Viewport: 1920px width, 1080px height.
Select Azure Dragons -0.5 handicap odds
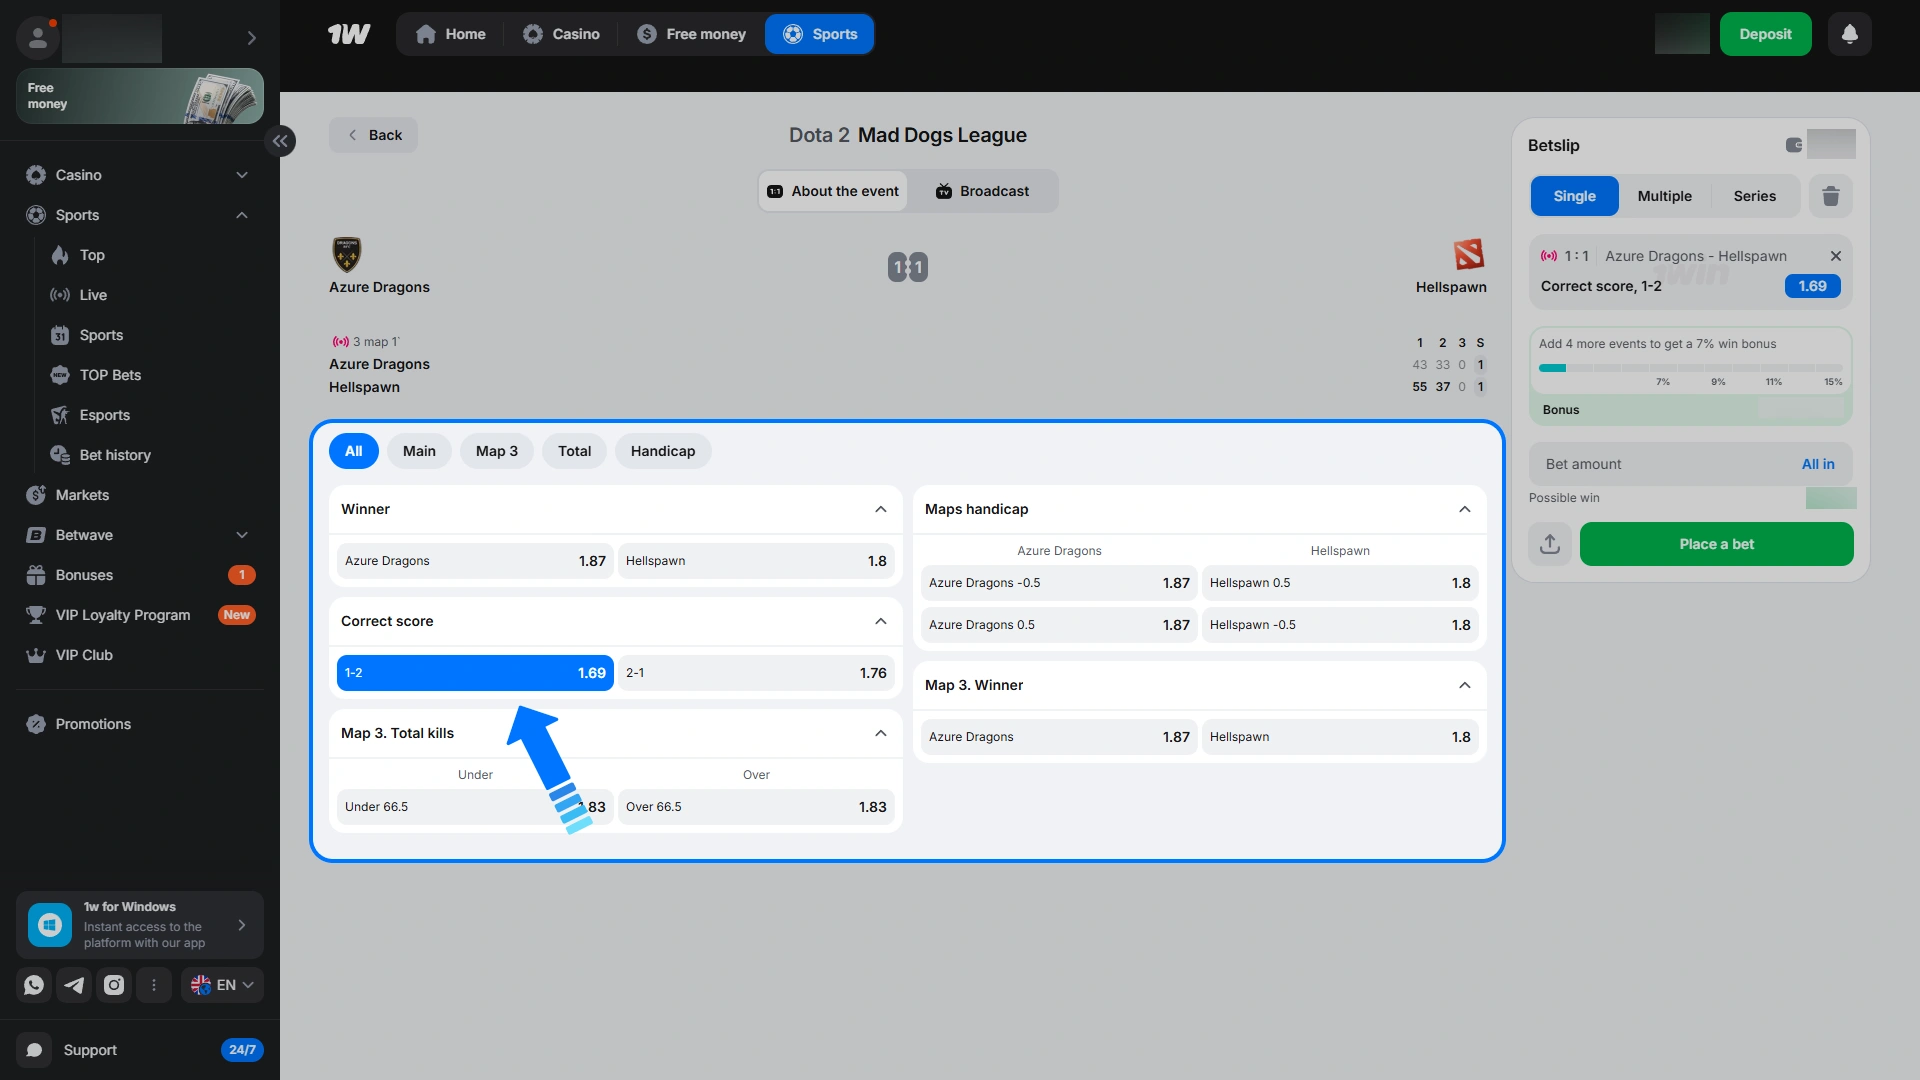tap(1059, 583)
